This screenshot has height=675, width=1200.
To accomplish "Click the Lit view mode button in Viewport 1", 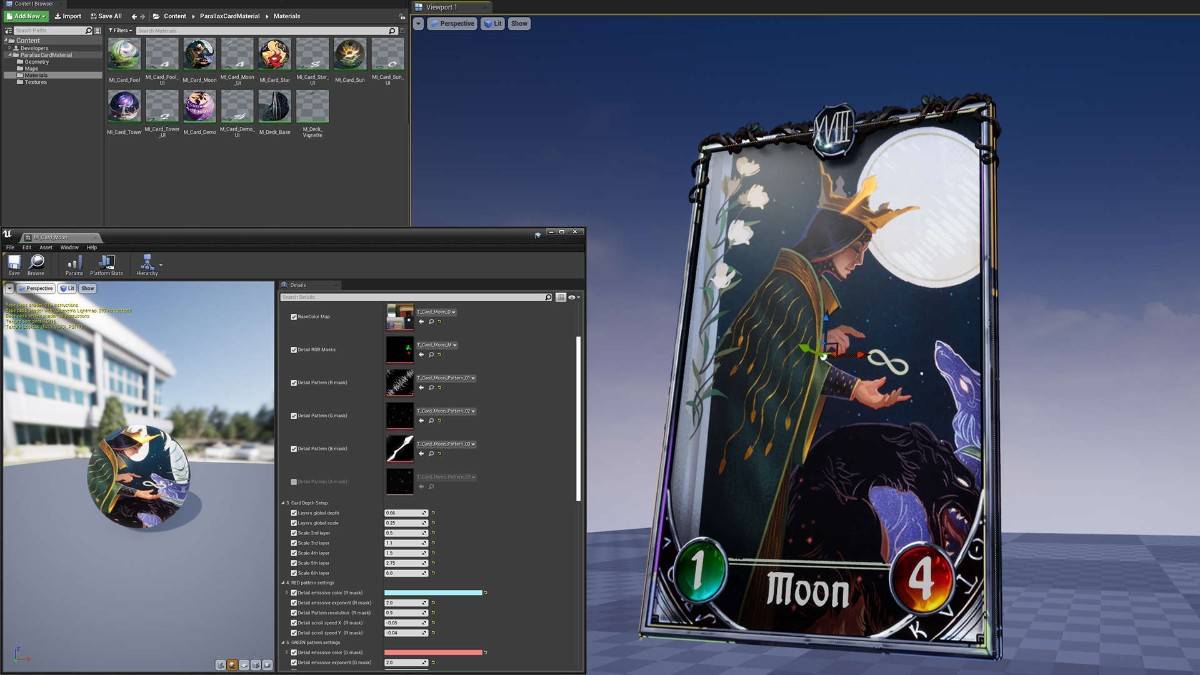I will [x=492, y=23].
